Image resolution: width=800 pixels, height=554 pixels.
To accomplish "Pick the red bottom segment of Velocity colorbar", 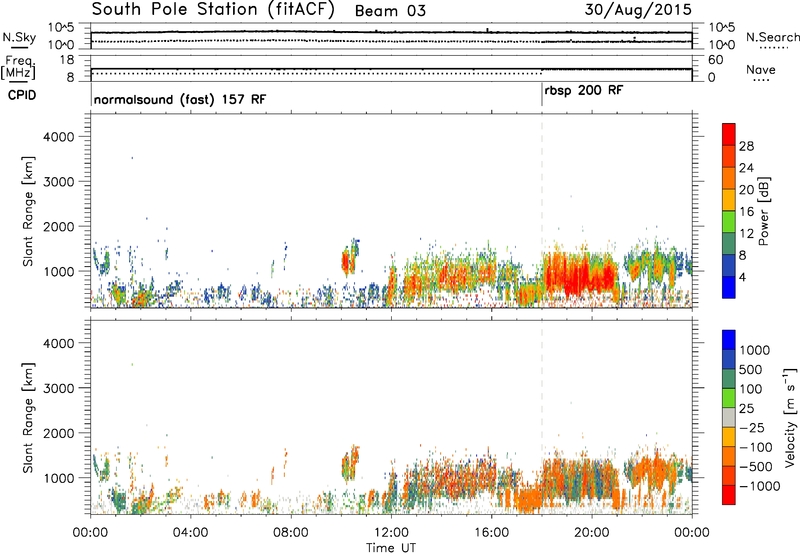I will point(729,495).
